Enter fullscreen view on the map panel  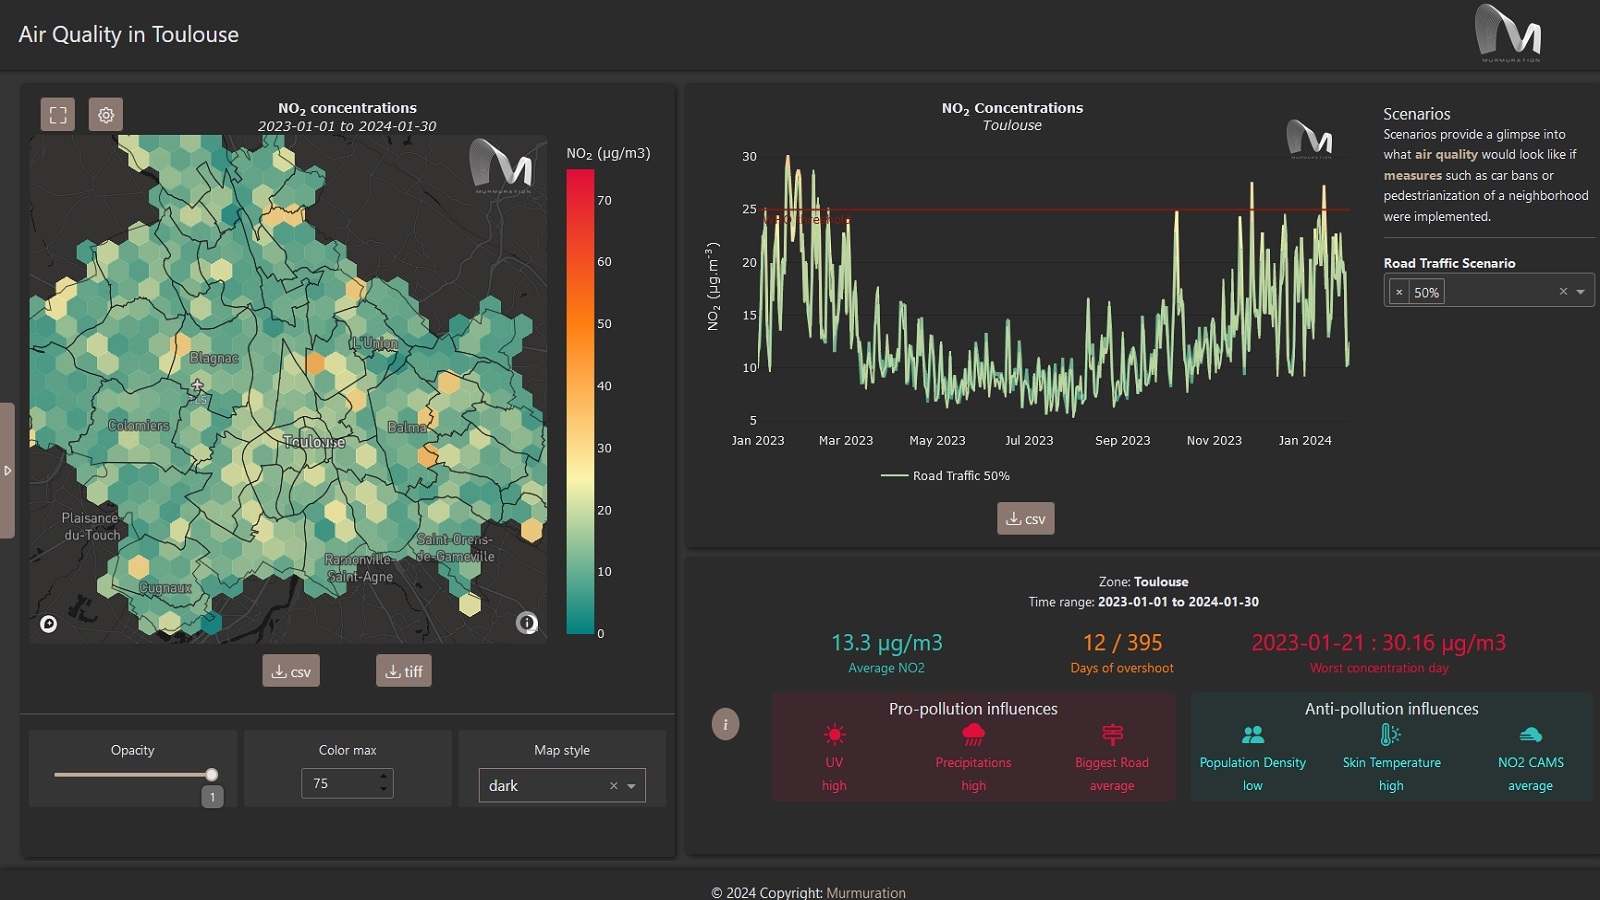(58, 114)
